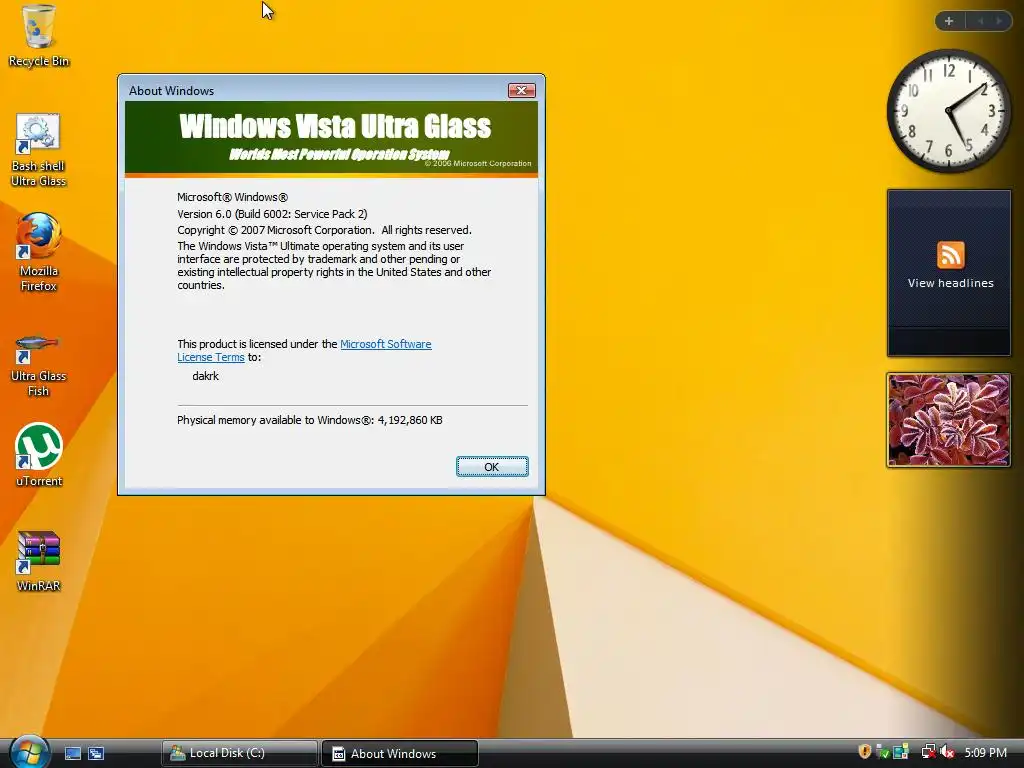1024x768 pixels.
Task: Click Switch between windows quick launch icon
Action: [96, 754]
